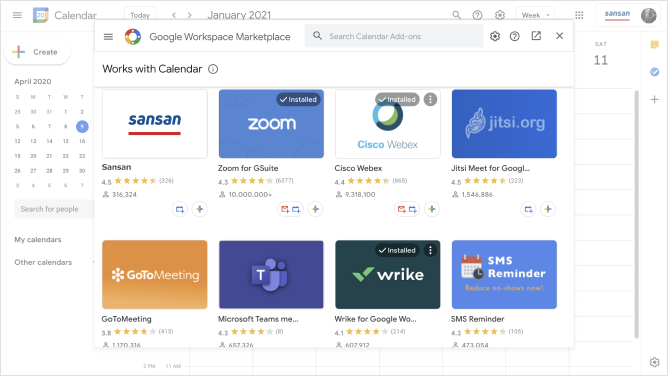This screenshot has width=668, height=376.
Task: Open the Marketplace hamburger menu
Action: (x=108, y=37)
